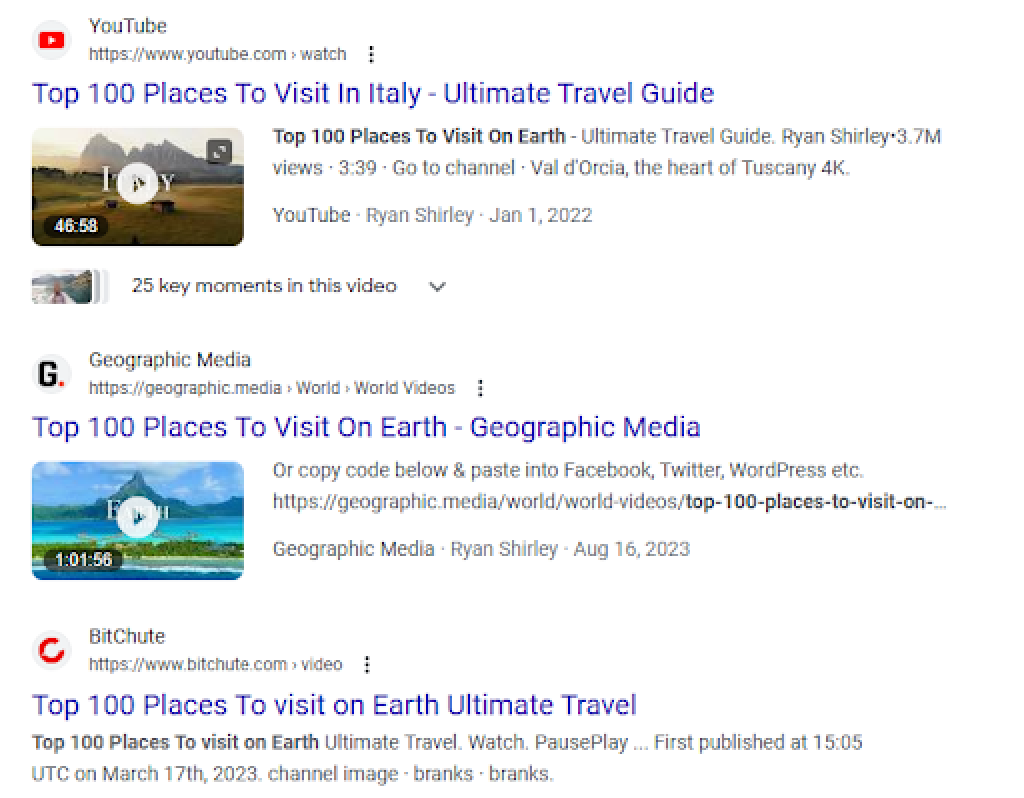Open BitChute Top 100 Places Ultimate Travel link

pos(334,705)
